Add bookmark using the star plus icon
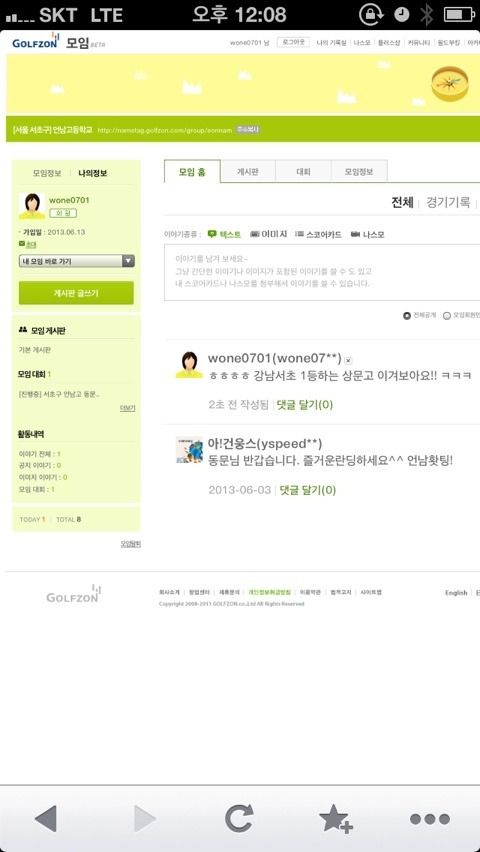Image resolution: width=480 pixels, height=852 pixels. [335, 818]
